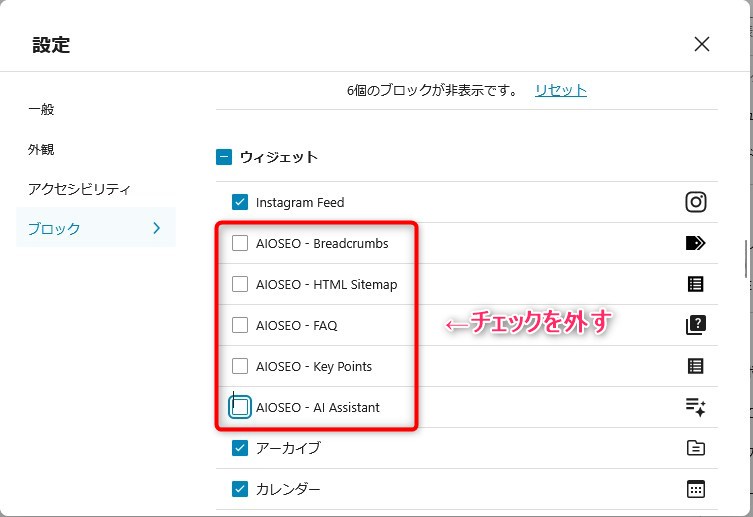Image resolution: width=753 pixels, height=517 pixels.
Task: Click the AIOSEO - Breadcrumbs label
Action: click(322, 243)
